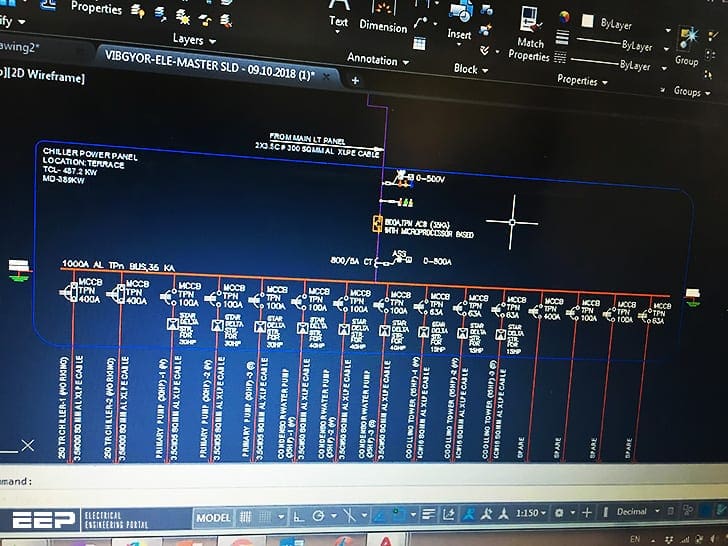Click the Group tool icon
The height and width of the screenshot is (546, 728).
687,38
